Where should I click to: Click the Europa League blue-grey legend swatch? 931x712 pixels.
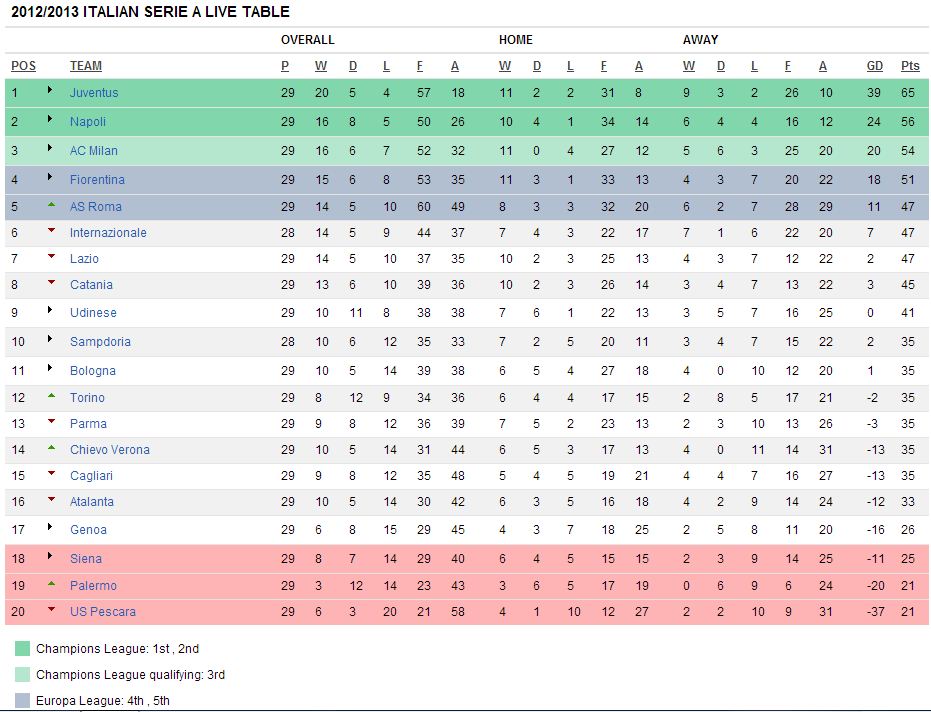pos(23,701)
